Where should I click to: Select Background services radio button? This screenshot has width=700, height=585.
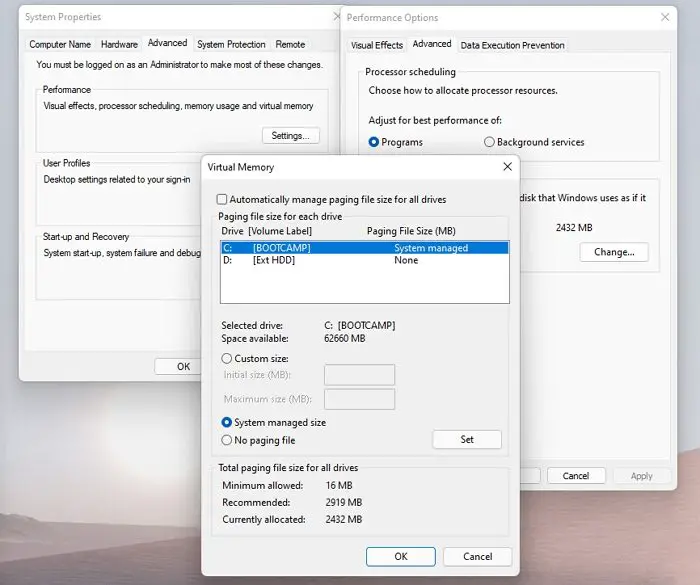coord(489,142)
